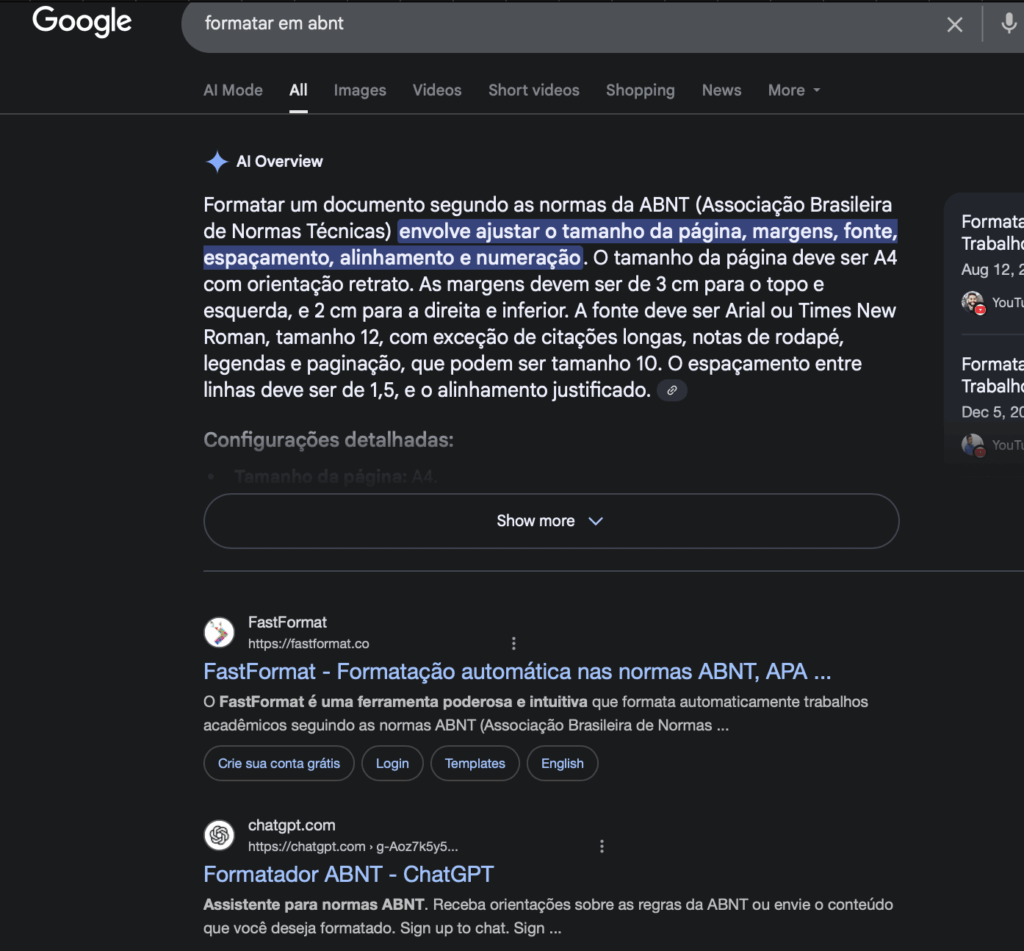Open Formatador ABNT - ChatGPT result link
The height and width of the screenshot is (951, 1024).
[x=348, y=874]
